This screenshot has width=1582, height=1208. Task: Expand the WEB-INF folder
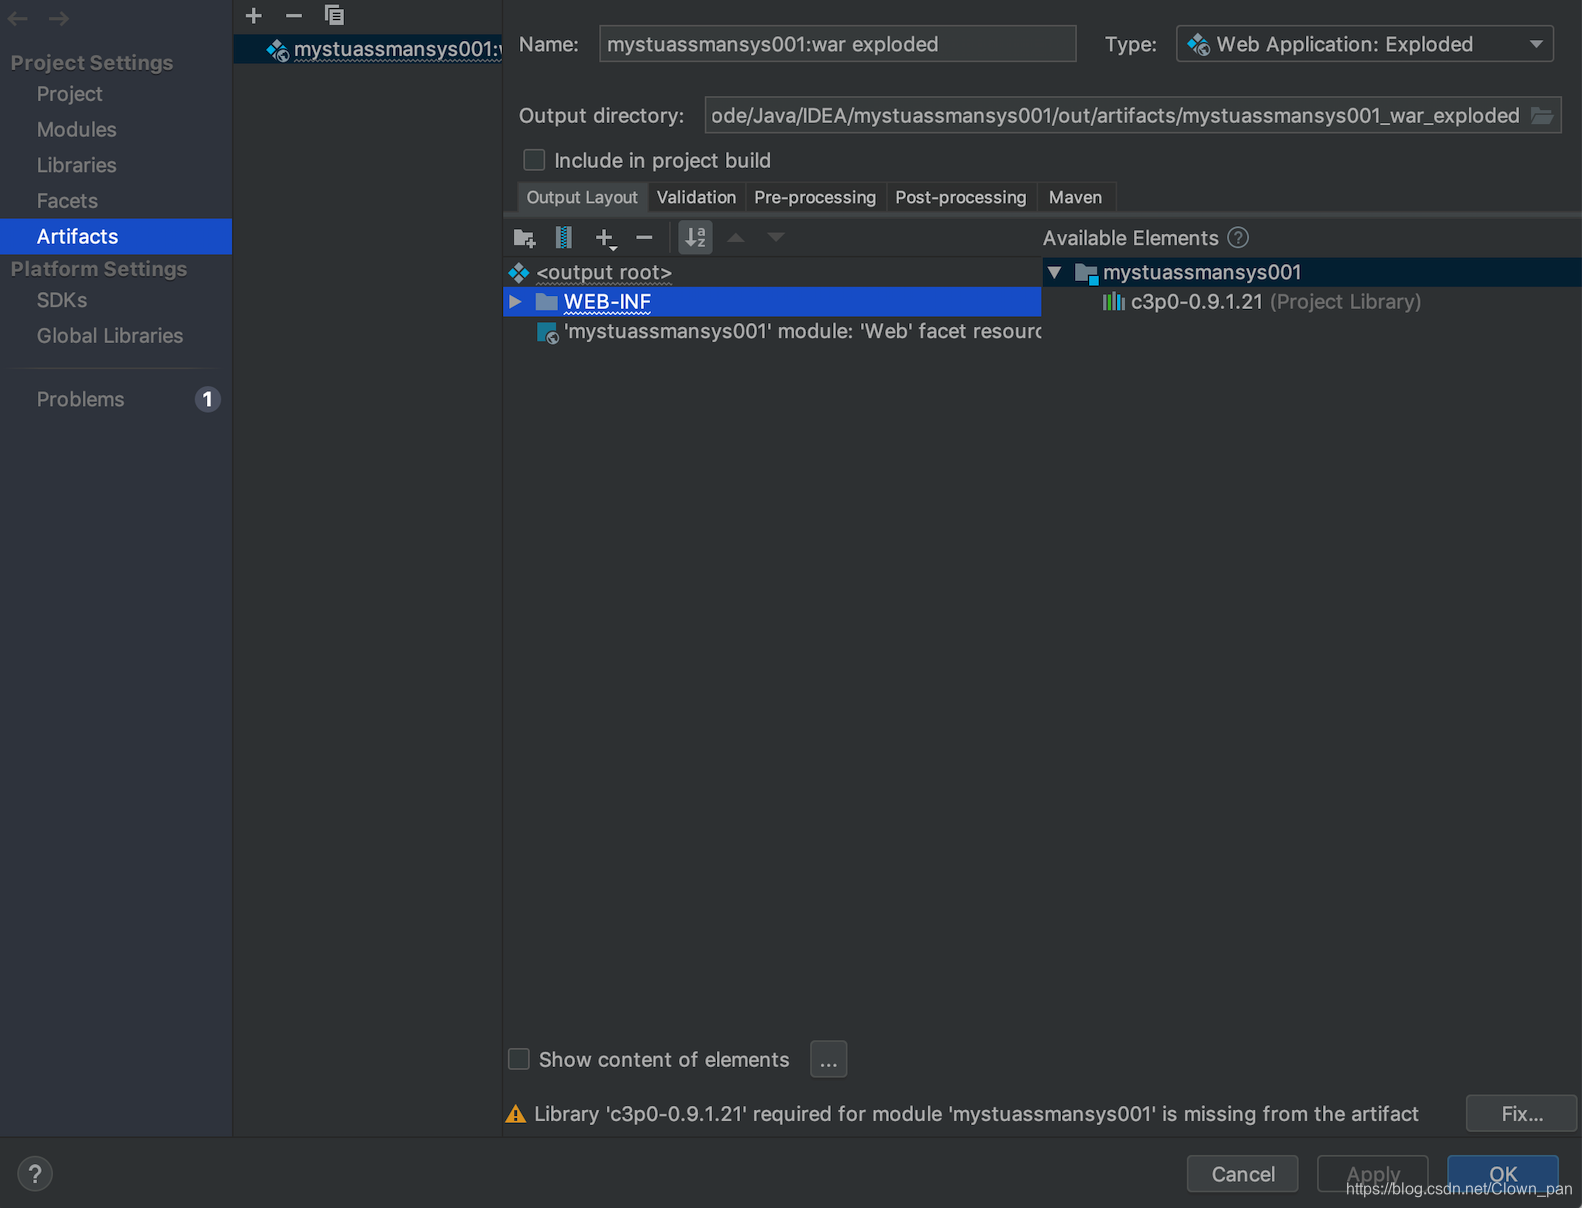tap(515, 302)
